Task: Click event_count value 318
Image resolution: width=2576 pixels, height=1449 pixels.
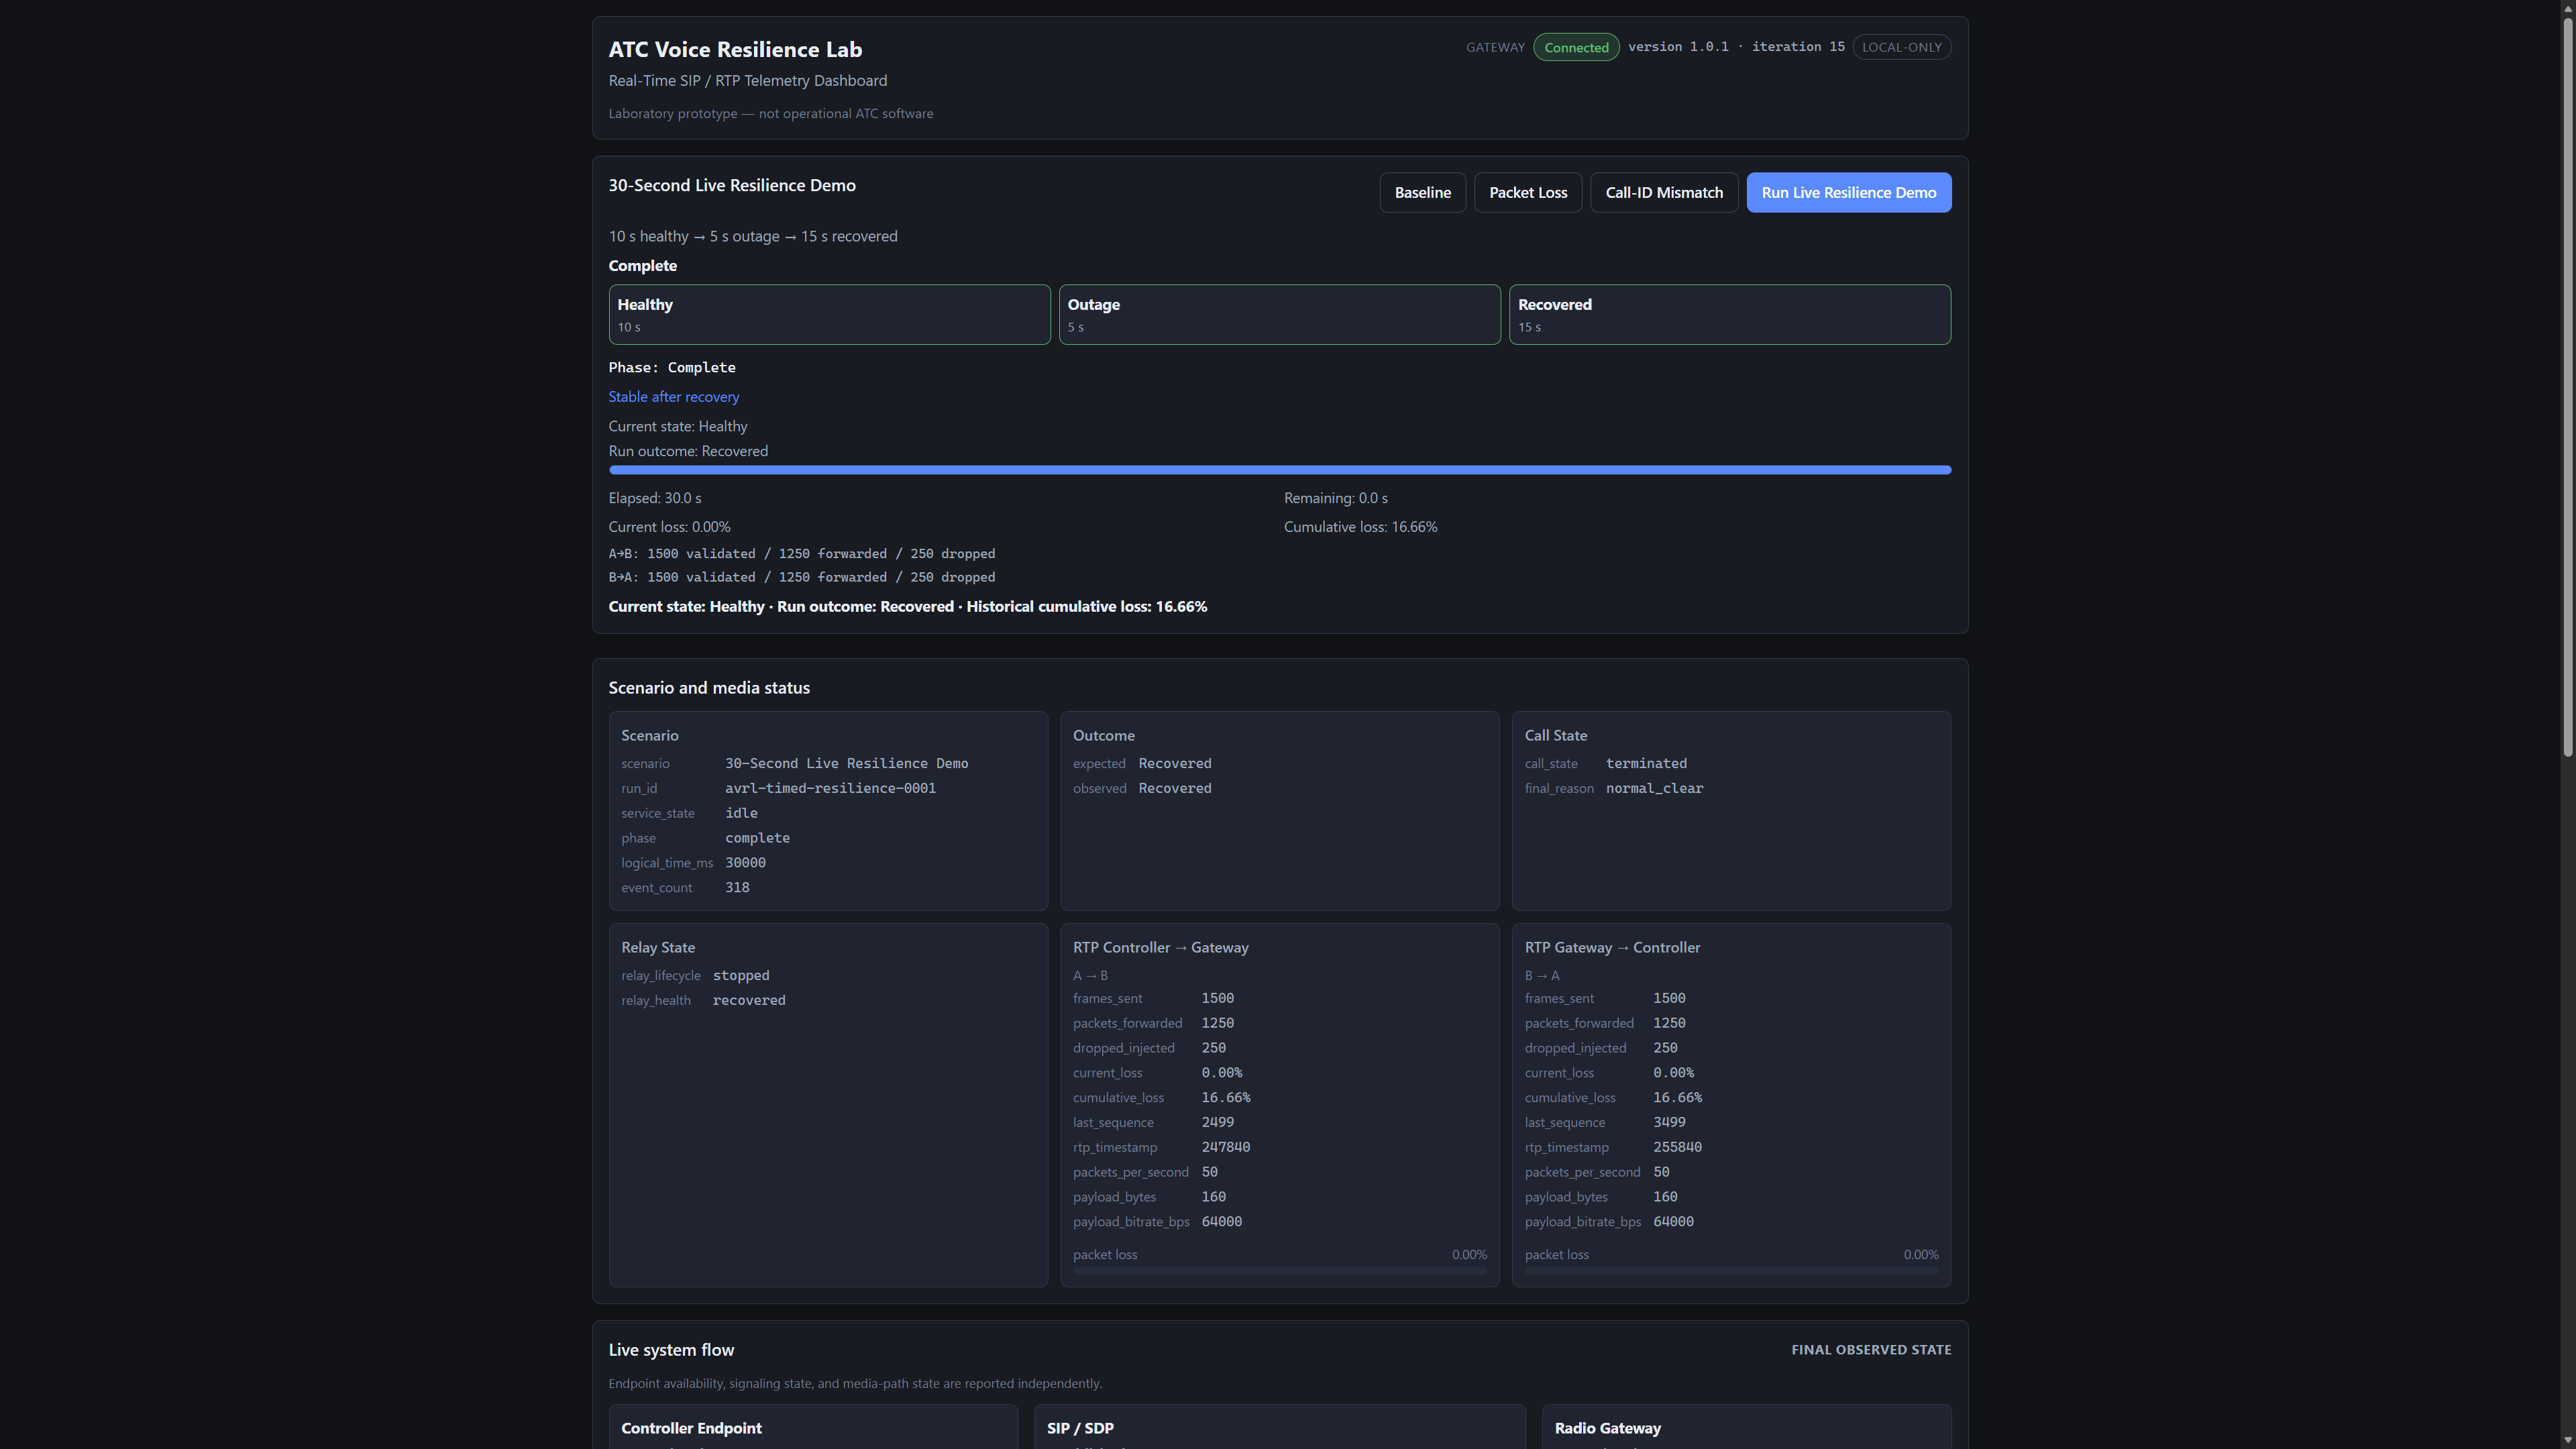Action: [737, 888]
